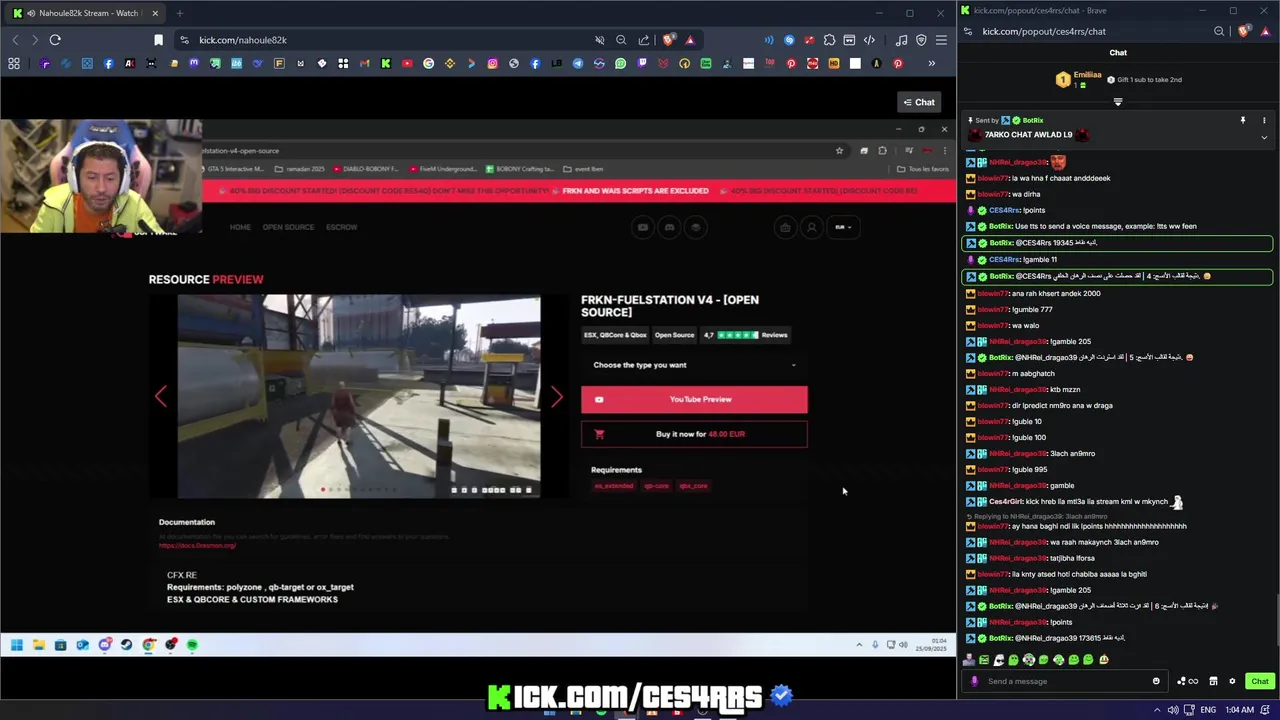Click the 'Send a message' chat input
The width and height of the screenshot is (1280, 720).
coord(1065,681)
